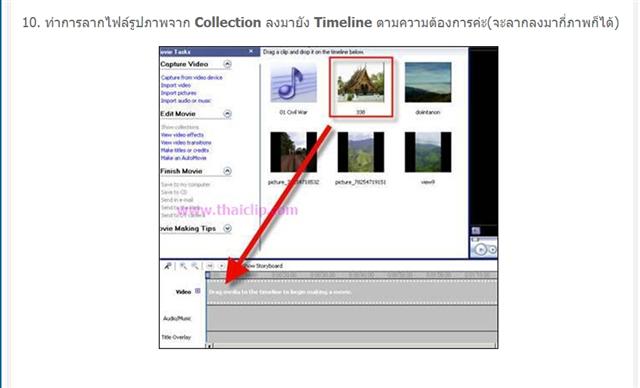
Task: Click the play timeline button
Action: [x=221, y=266]
